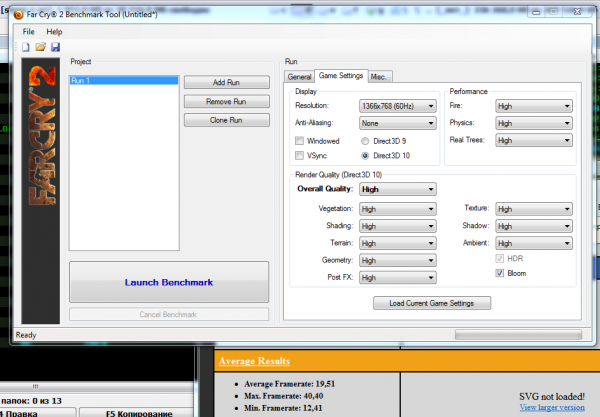
Task: Select the Direct3D 10 radio button
Action: point(365,156)
